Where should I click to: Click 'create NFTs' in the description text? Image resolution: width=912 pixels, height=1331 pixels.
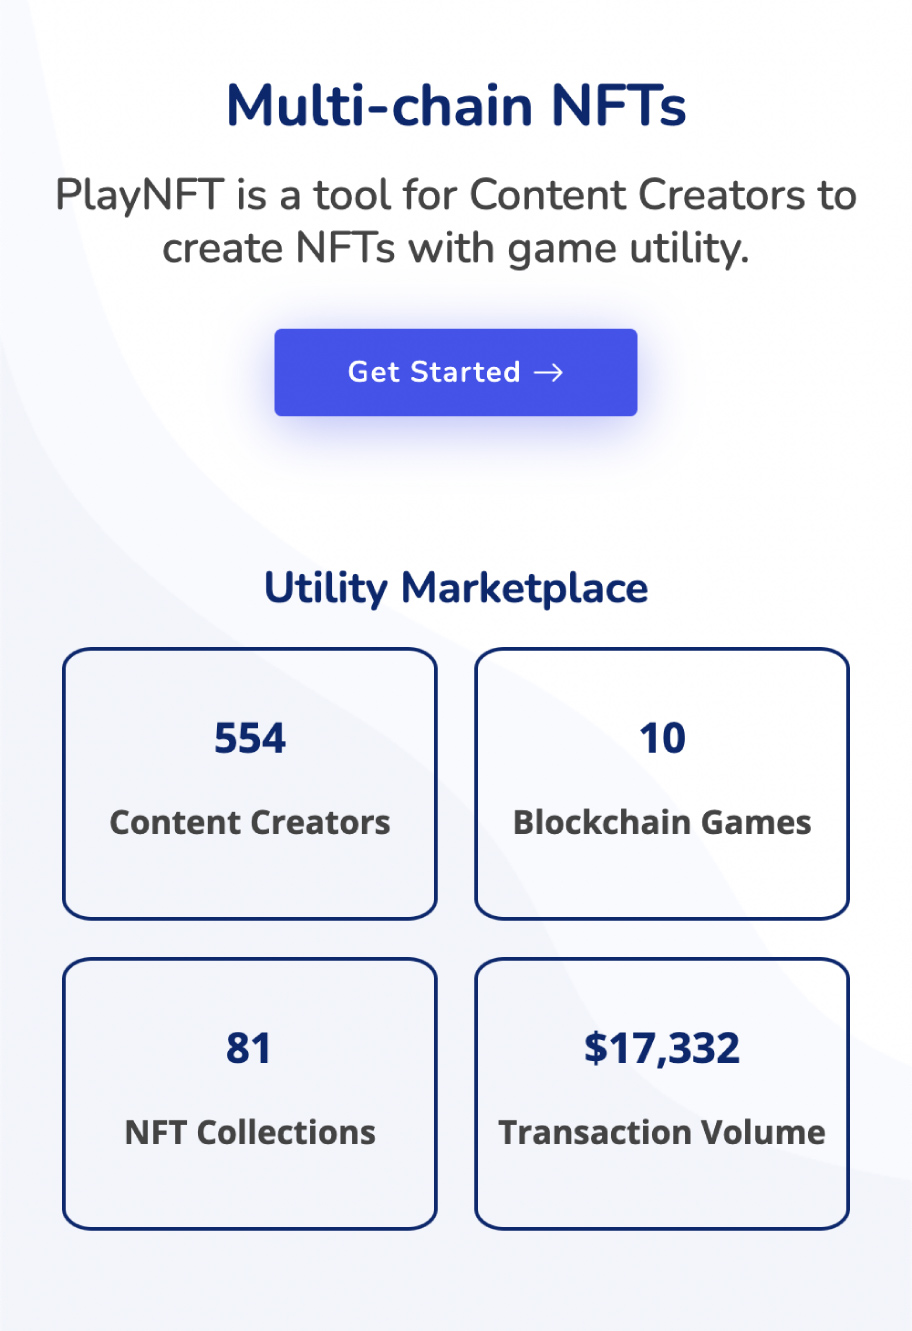(x=279, y=248)
